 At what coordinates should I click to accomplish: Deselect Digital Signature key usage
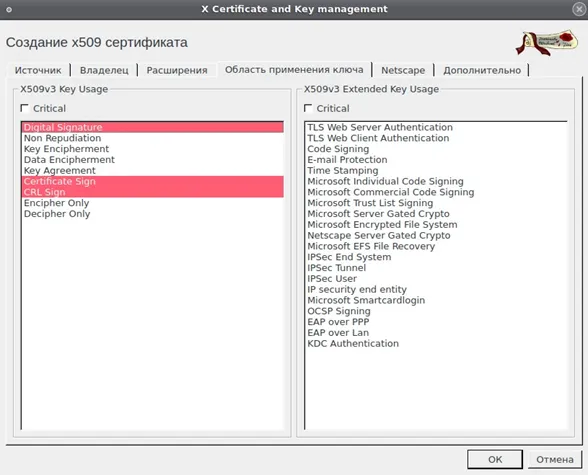pos(153,127)
